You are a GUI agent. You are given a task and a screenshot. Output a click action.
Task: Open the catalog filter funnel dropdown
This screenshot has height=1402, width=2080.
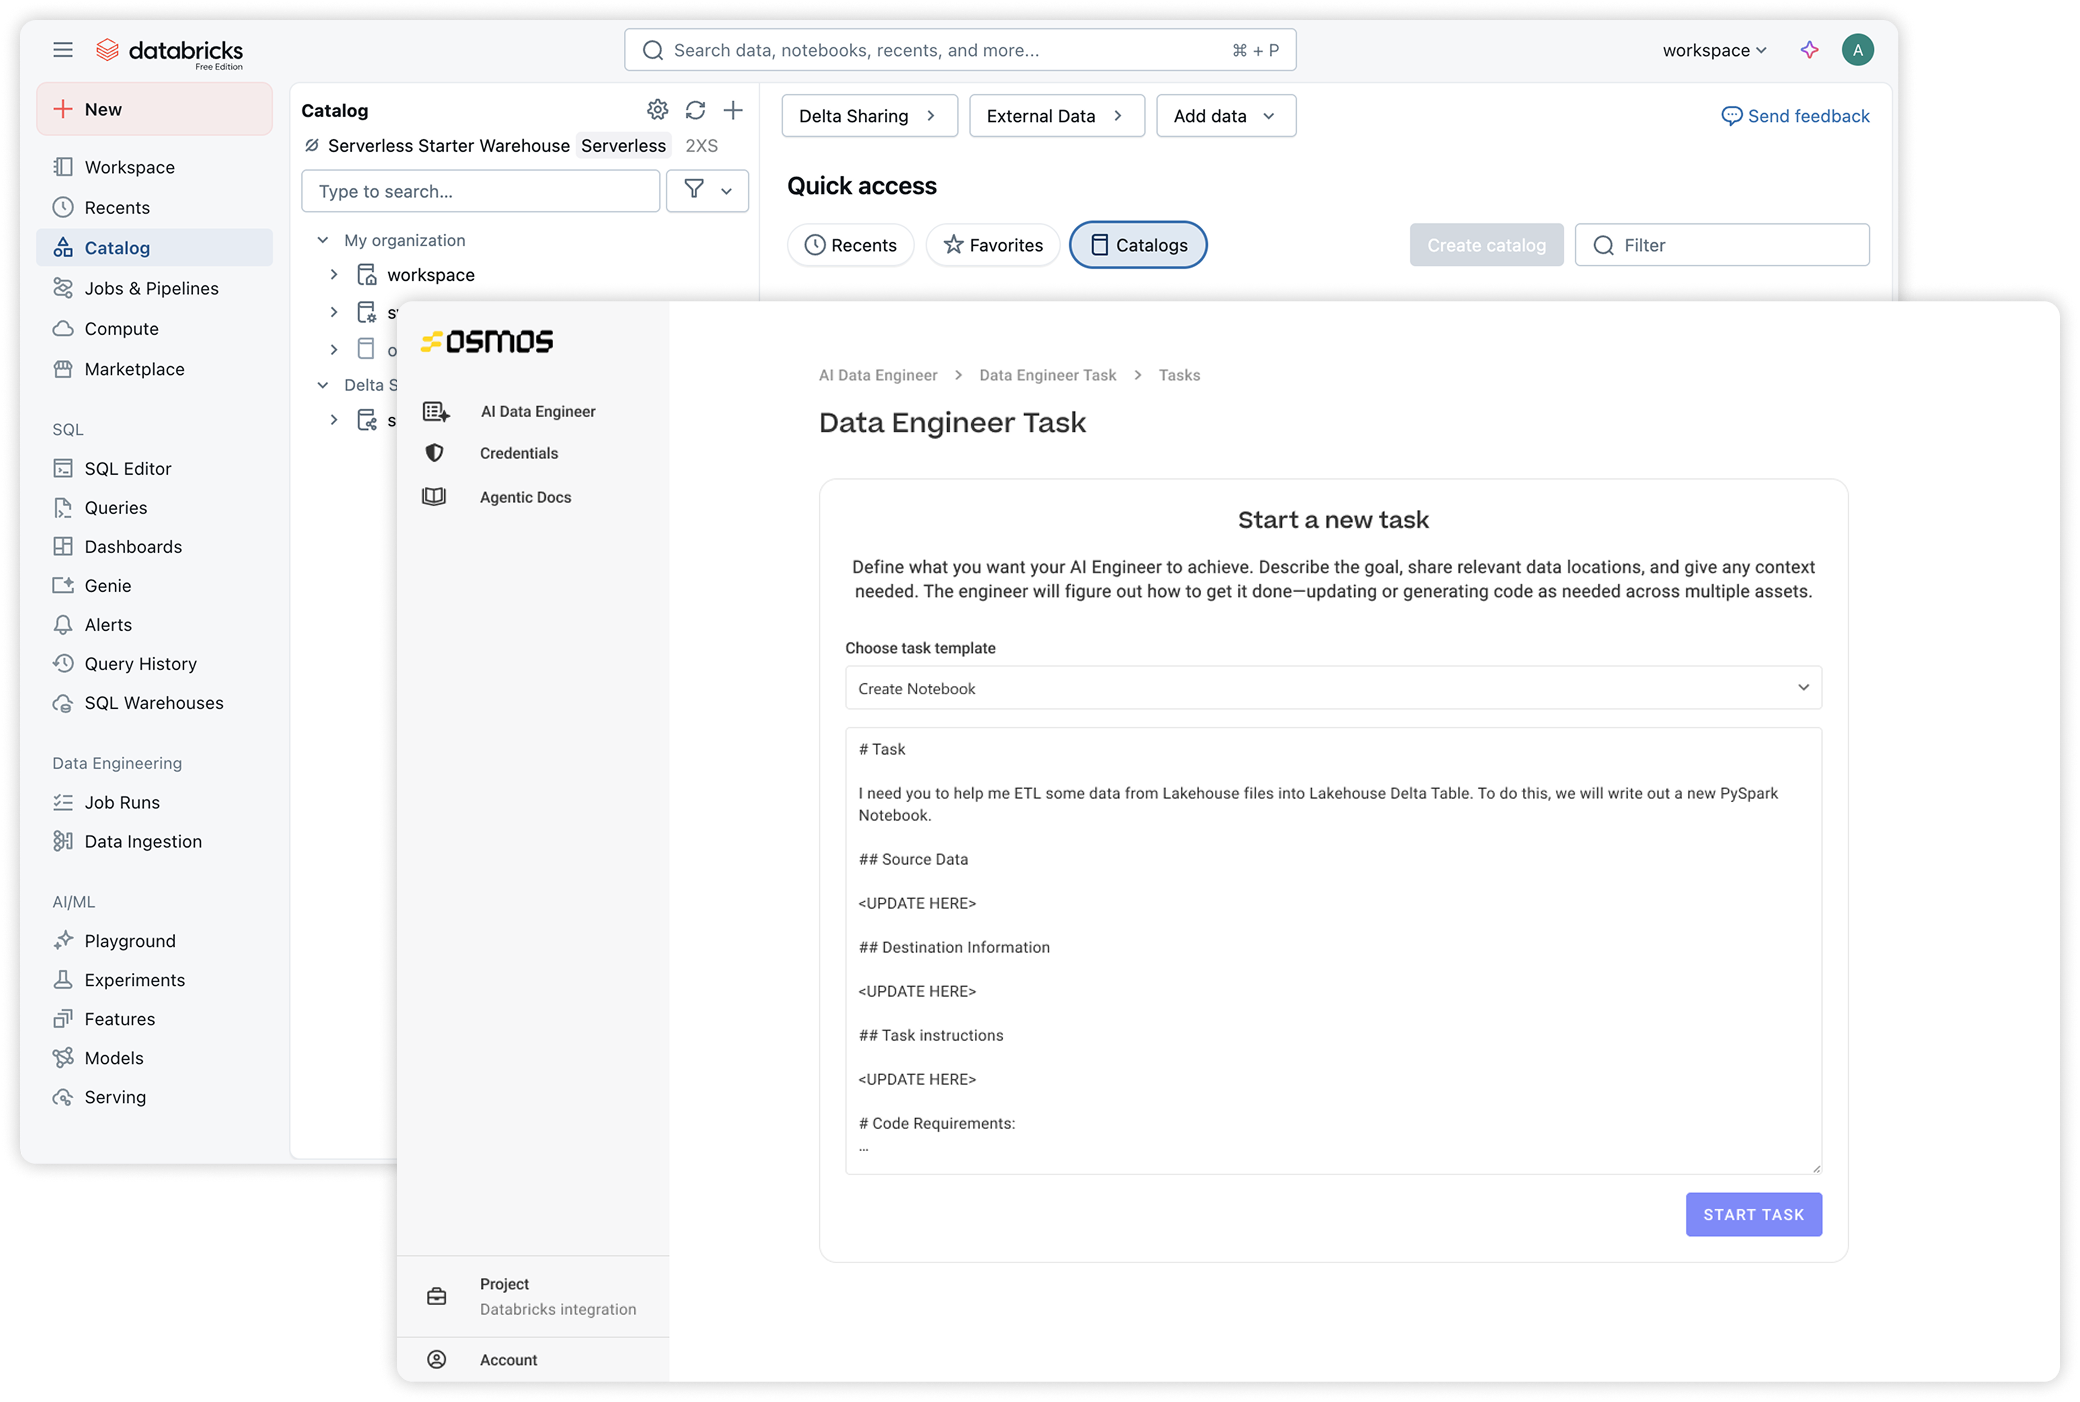click(707, 190)
